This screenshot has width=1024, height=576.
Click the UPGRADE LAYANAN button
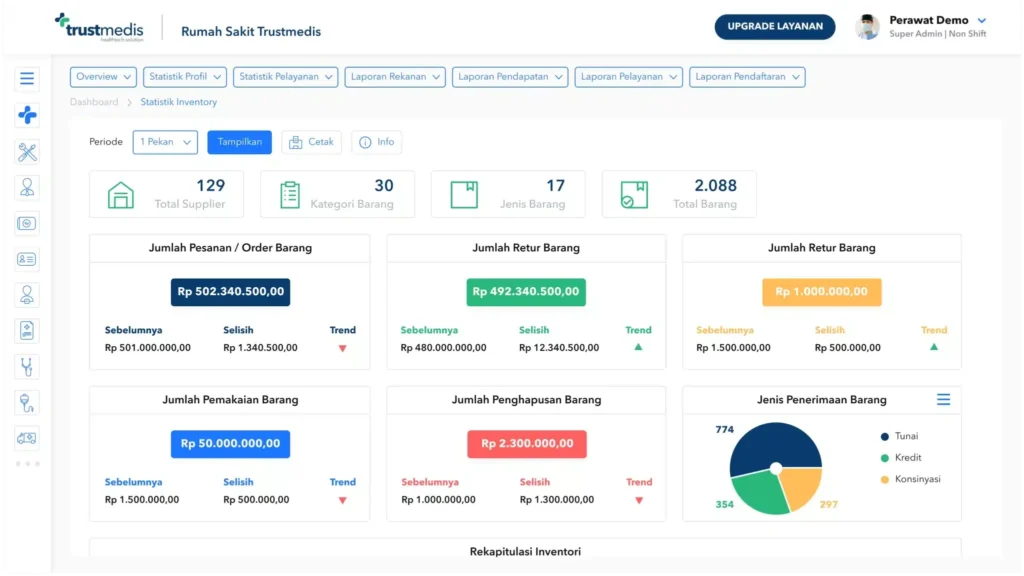coord(774,26)
